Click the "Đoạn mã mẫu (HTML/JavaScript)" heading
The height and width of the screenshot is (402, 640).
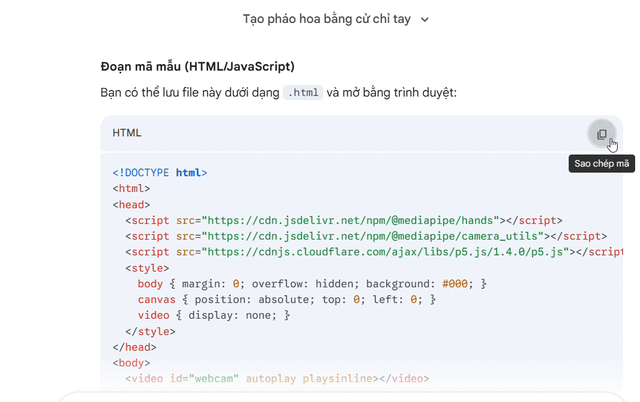coord(197,67)
